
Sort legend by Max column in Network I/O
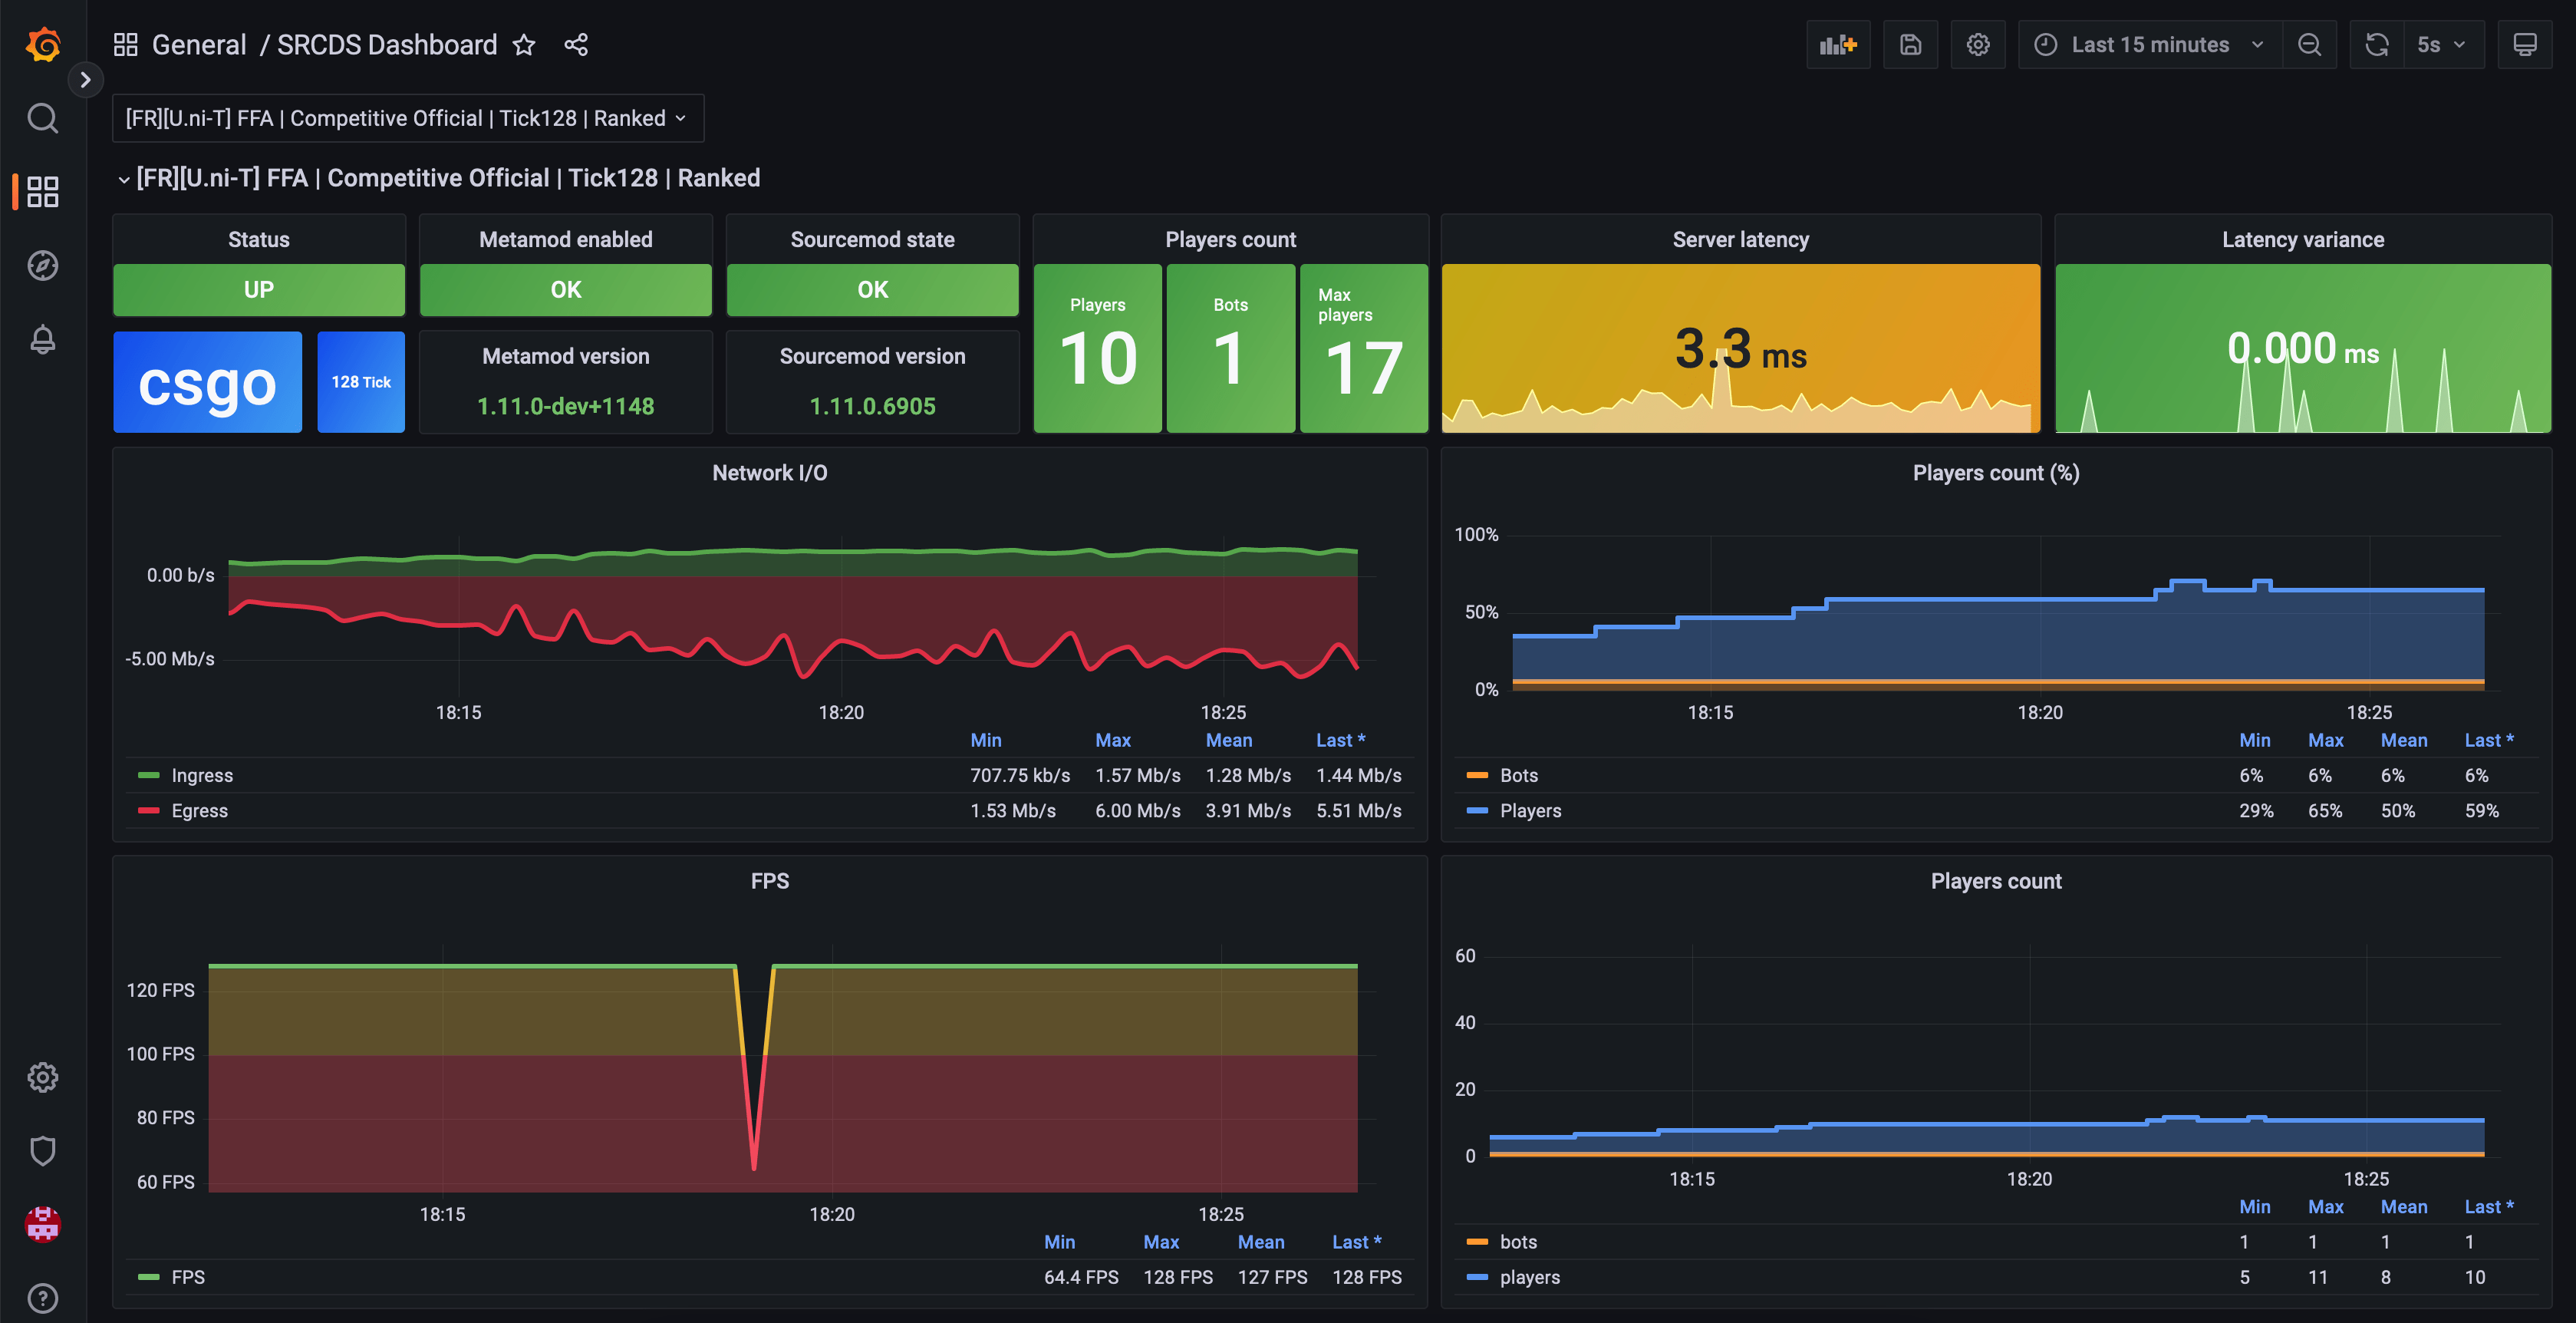tap(1112, 740)
